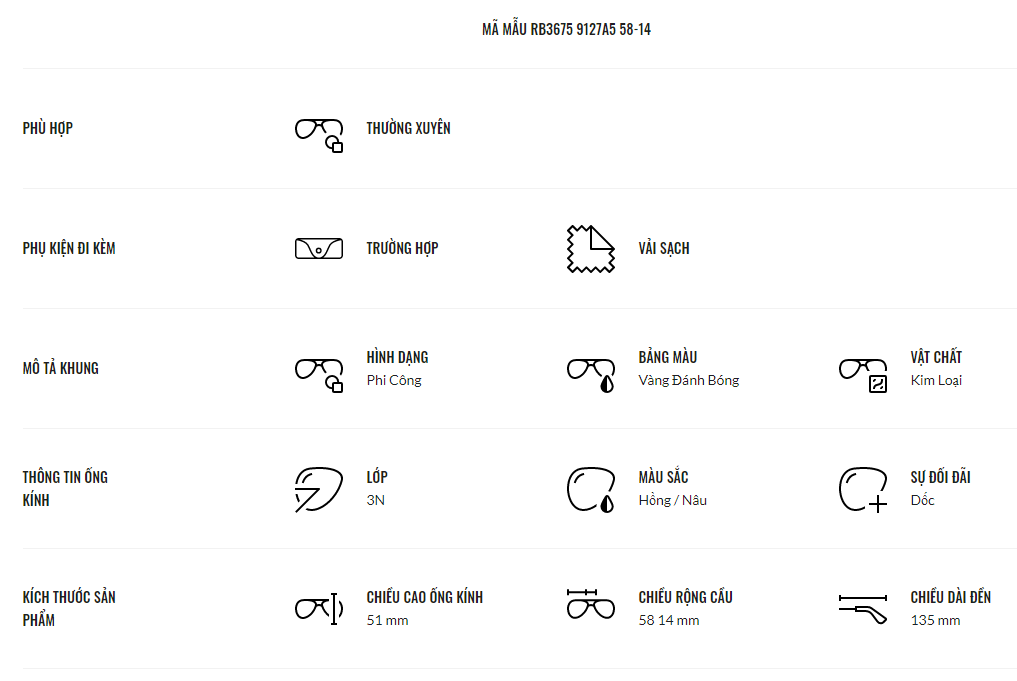This screenshot has height=681, width=1017.
Task: Click the cleaning cloth icon for Vải Sạch
Action: click(x=590, y=249)
